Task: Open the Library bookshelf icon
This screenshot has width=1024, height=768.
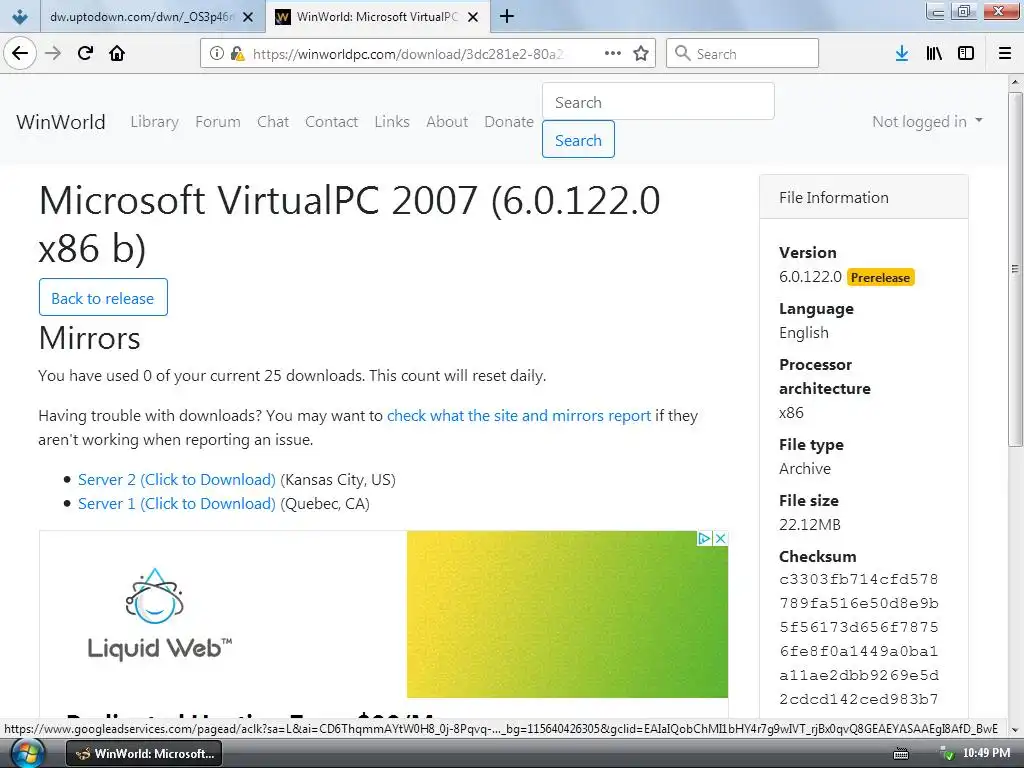Action: [x=934, y=54]
